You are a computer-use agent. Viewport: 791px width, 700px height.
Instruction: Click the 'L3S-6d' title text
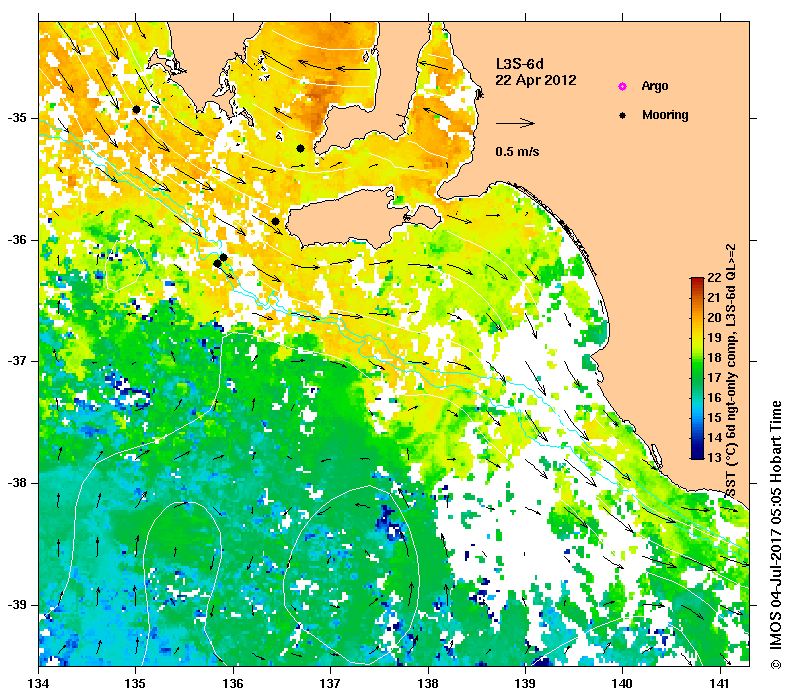519,64
